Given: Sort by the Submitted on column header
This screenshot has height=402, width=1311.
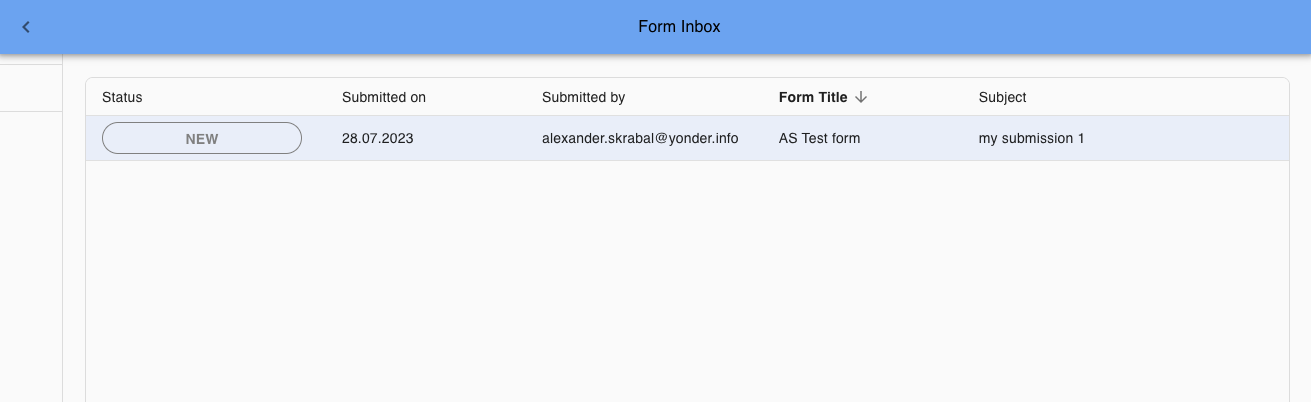Looking at the screenshot, I should [x=383, y=97].
